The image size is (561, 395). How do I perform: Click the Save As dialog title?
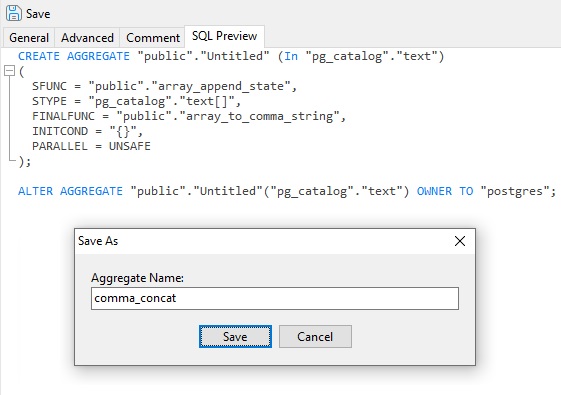click(98, 241)
